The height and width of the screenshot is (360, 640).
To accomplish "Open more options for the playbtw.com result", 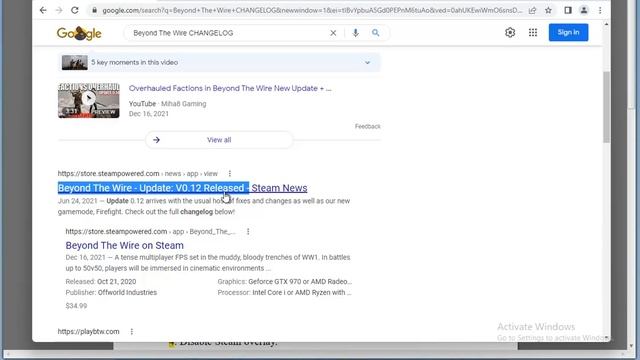I will pos(131,331).
